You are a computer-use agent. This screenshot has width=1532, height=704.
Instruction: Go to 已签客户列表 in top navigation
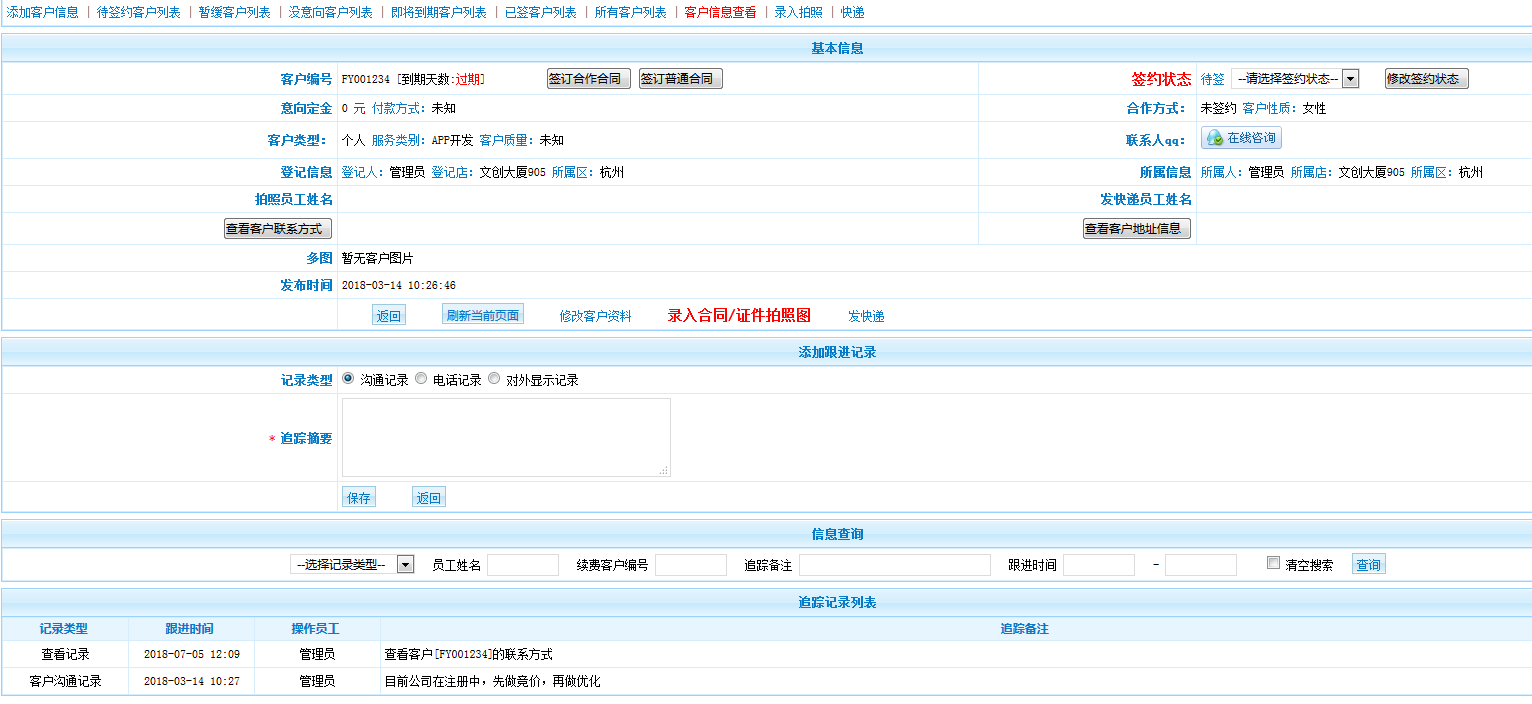click(x=540, y=12)
